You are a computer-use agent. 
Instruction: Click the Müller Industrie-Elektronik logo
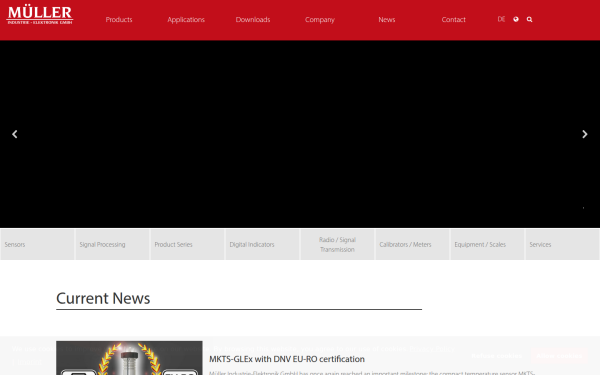tap(40, 15)
